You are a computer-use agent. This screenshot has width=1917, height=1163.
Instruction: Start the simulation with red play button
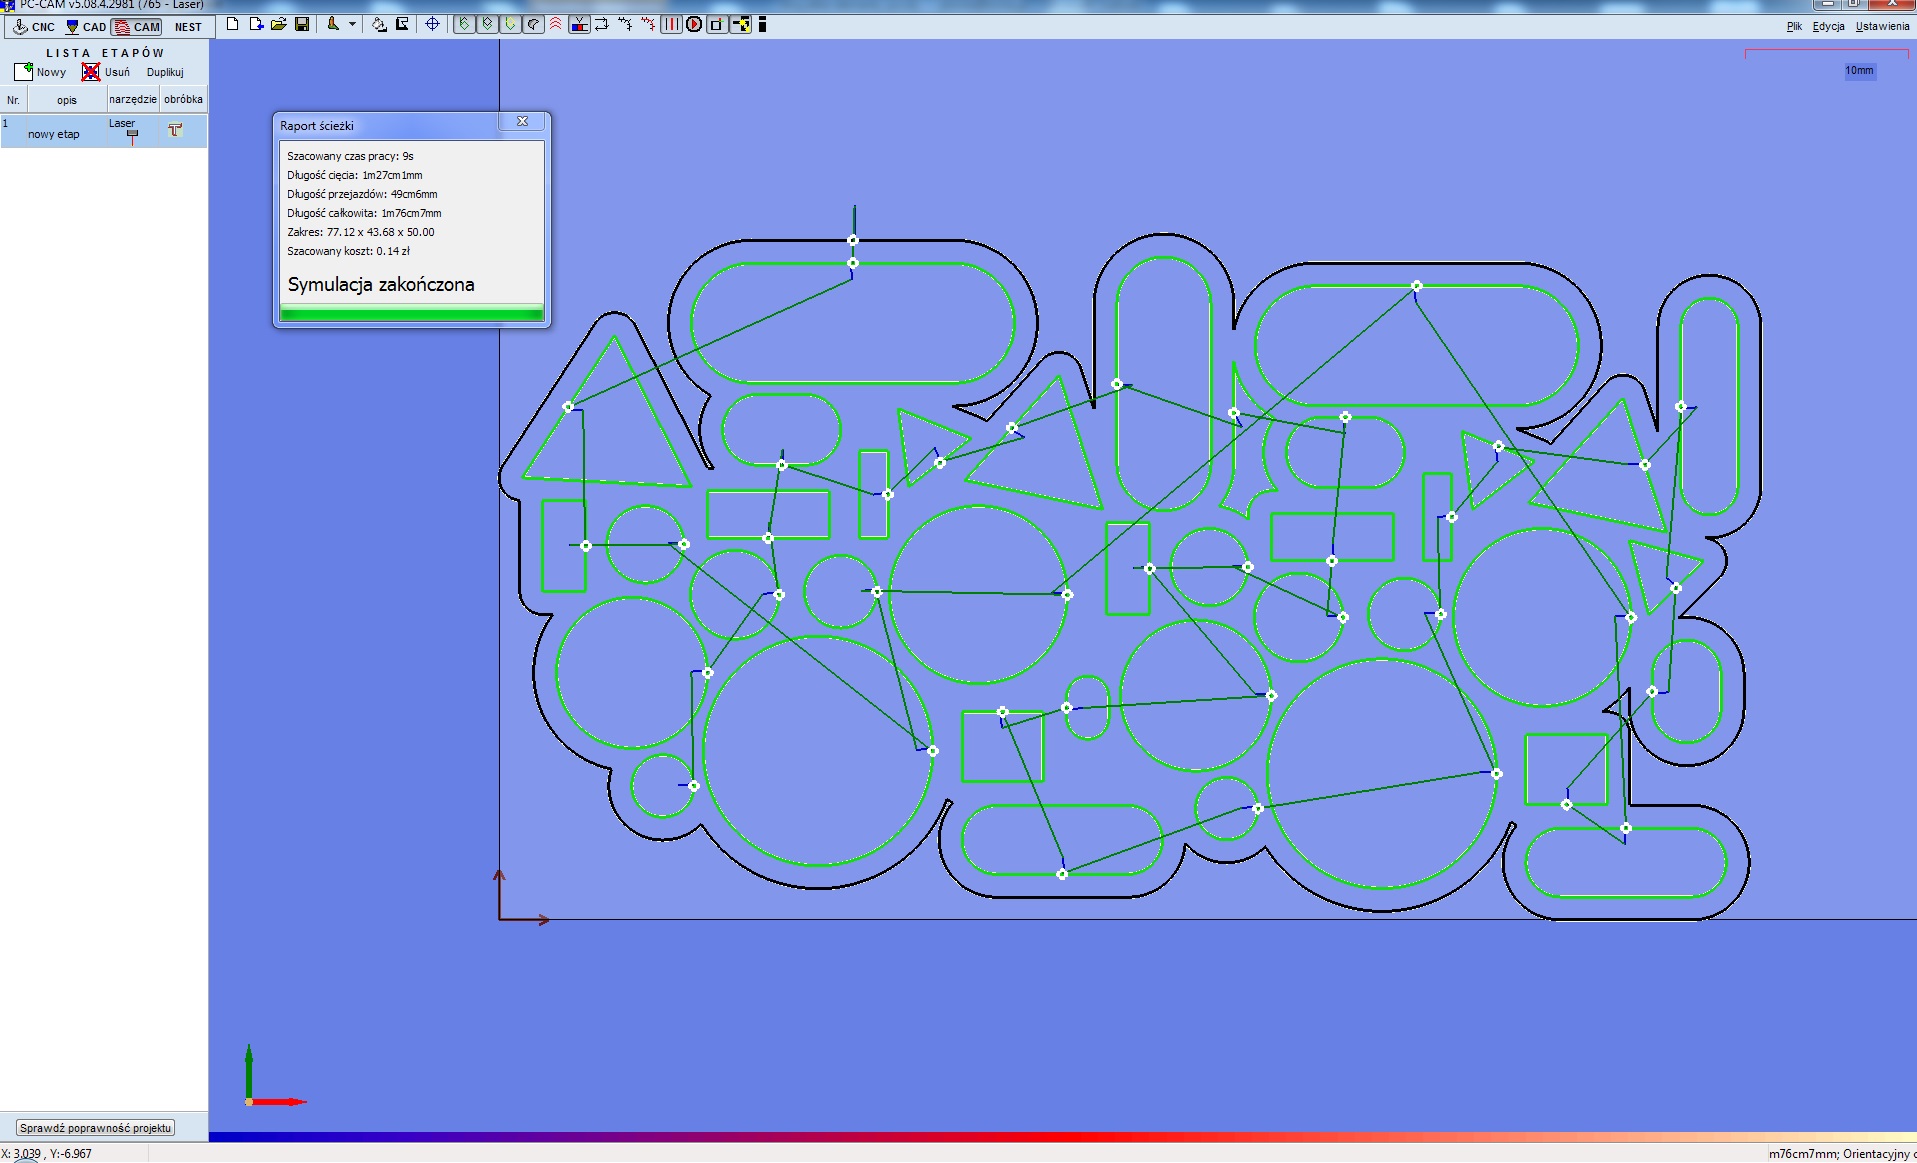pyautogui.click(x=694, y=24)
